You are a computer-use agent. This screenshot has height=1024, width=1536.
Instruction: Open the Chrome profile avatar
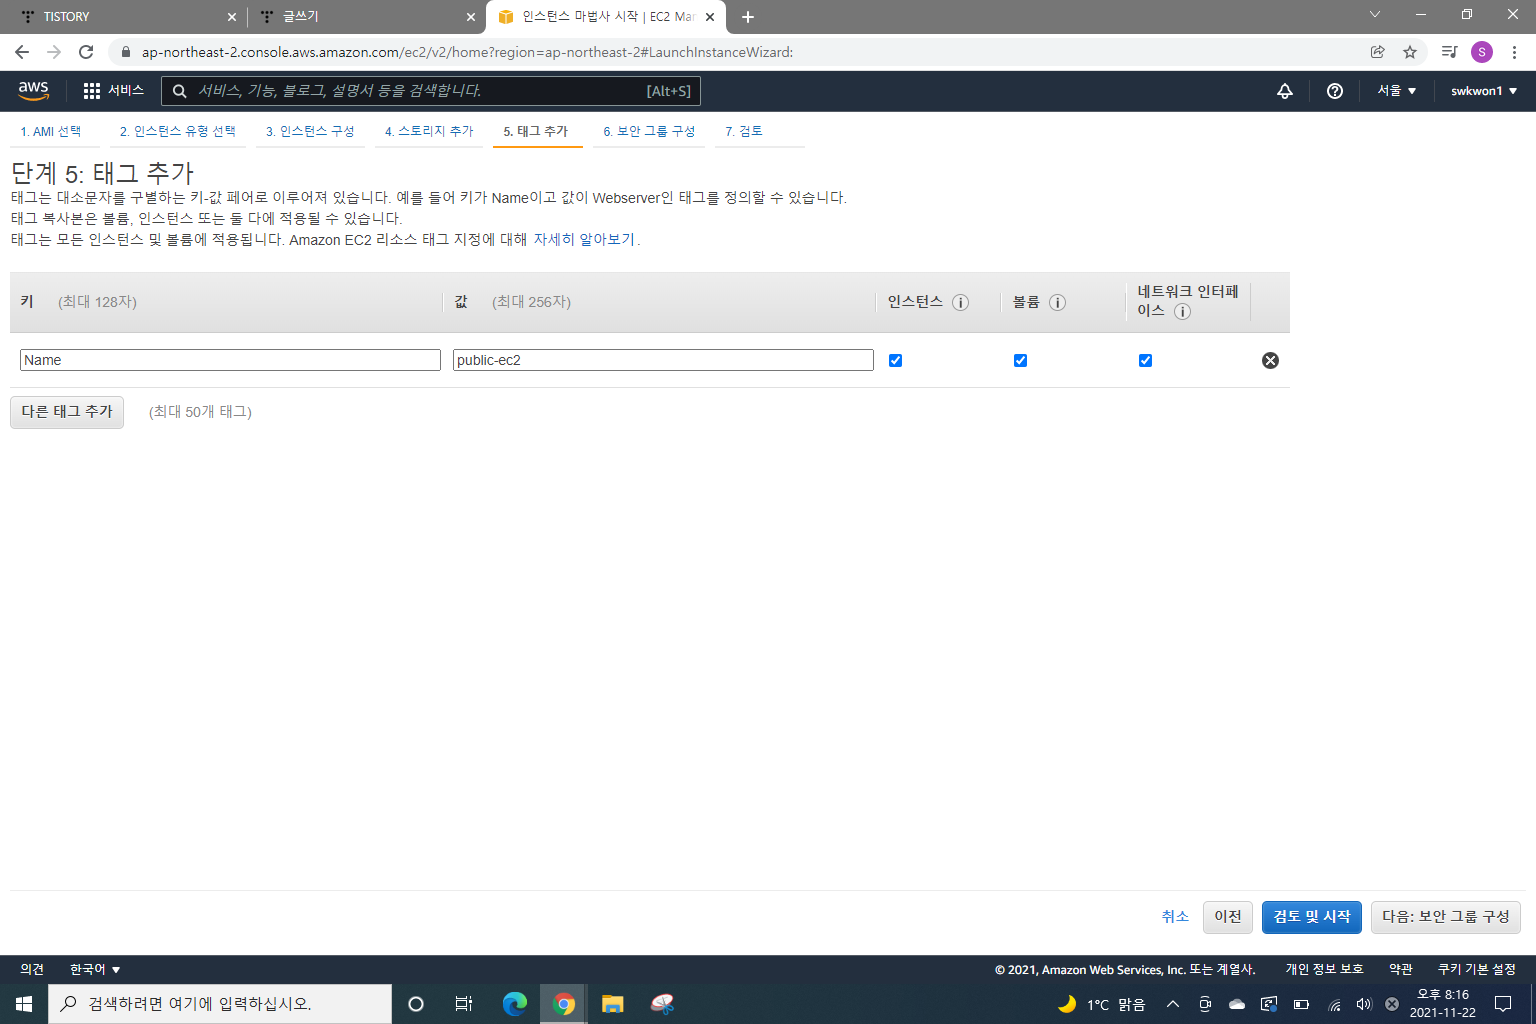pyautogui.click(x=1482, y=52)
